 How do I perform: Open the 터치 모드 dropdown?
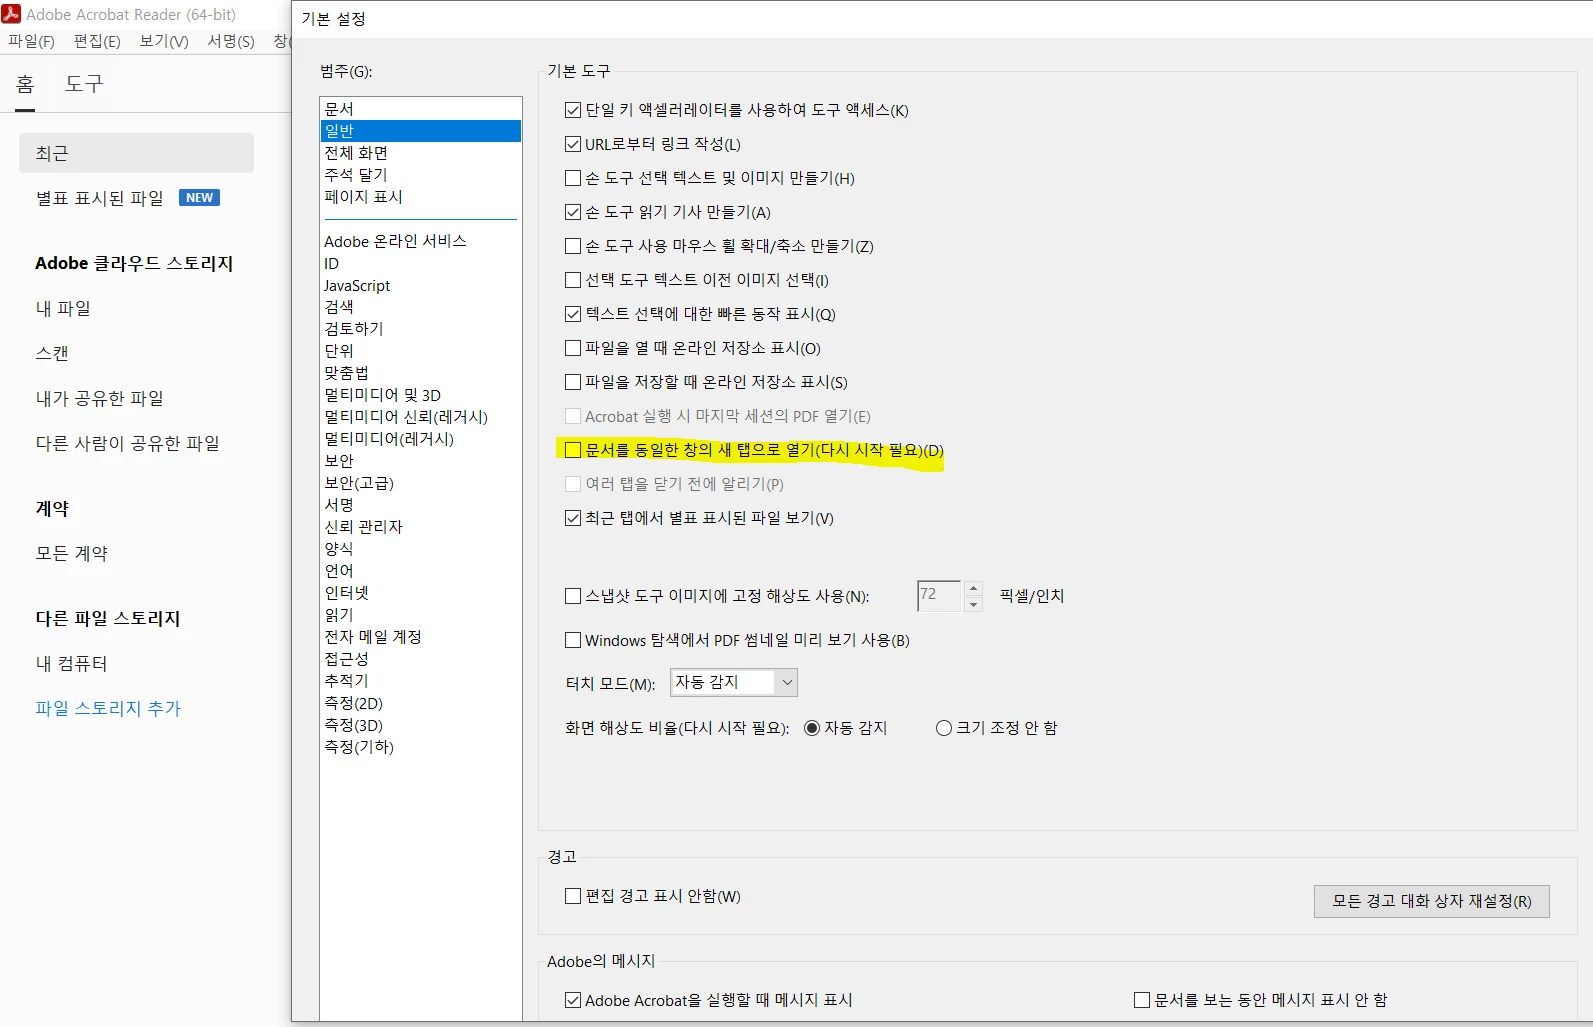tap(734, 682)
